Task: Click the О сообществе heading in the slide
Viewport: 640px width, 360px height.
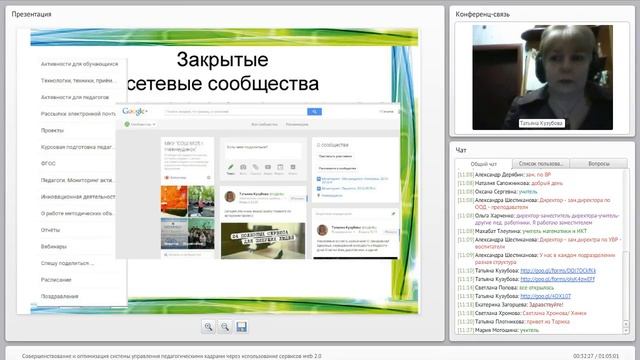Action: 333,145
